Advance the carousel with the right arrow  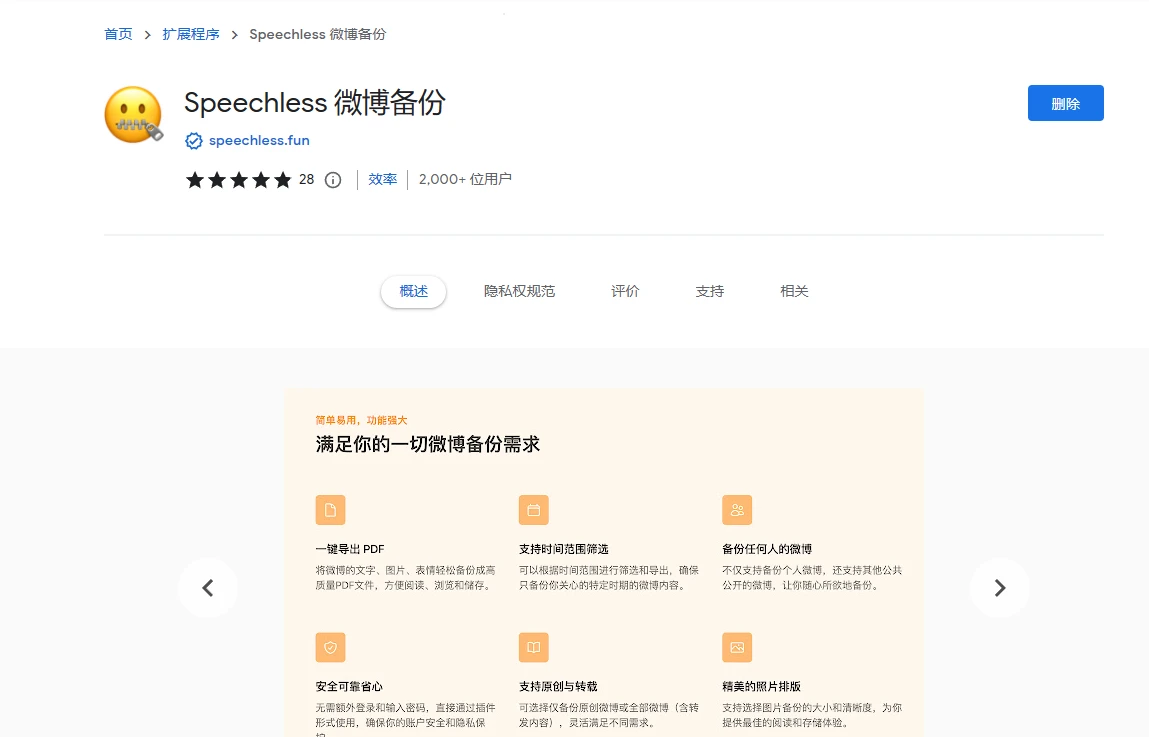[x=999, y=588]
